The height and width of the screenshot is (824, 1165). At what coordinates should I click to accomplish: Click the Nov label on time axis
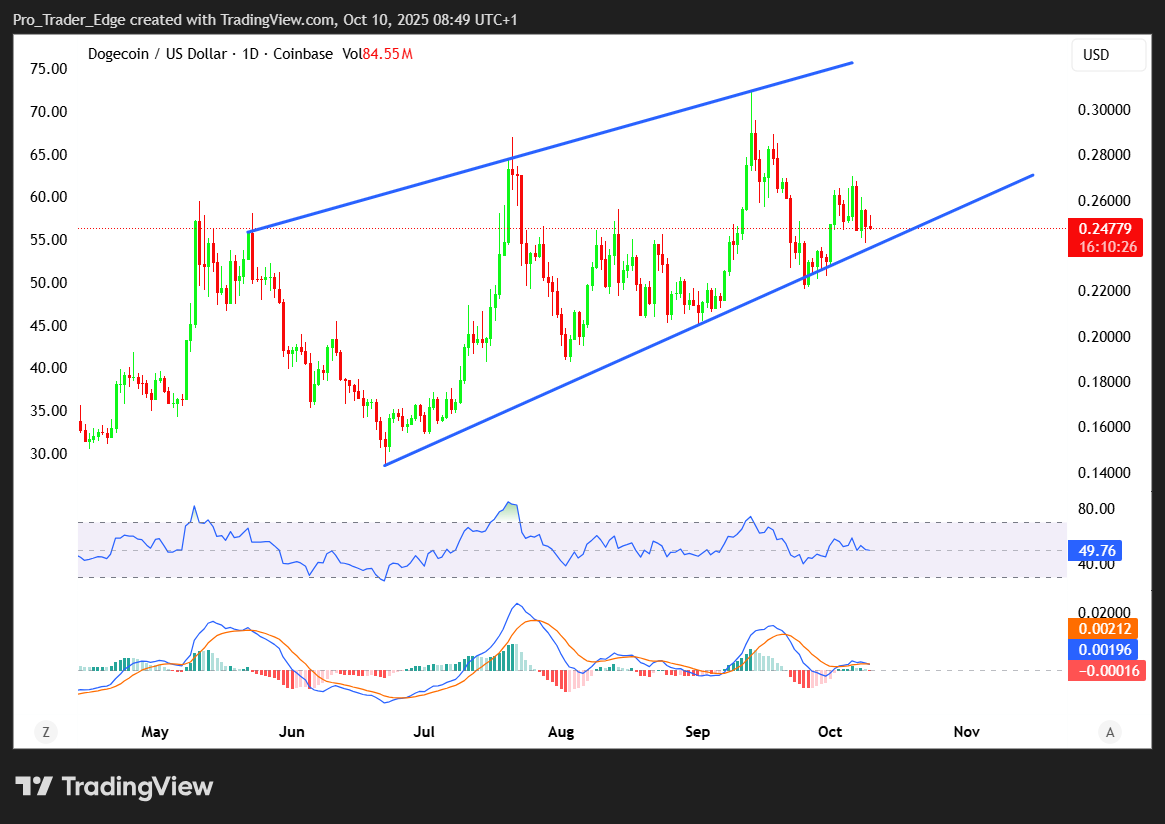966,732
